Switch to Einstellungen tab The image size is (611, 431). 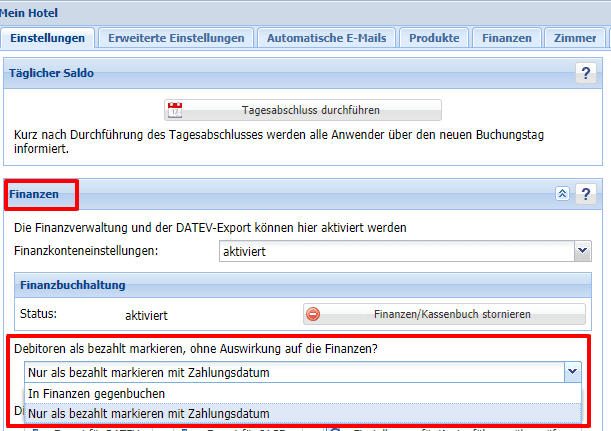[x=48, y=38]
